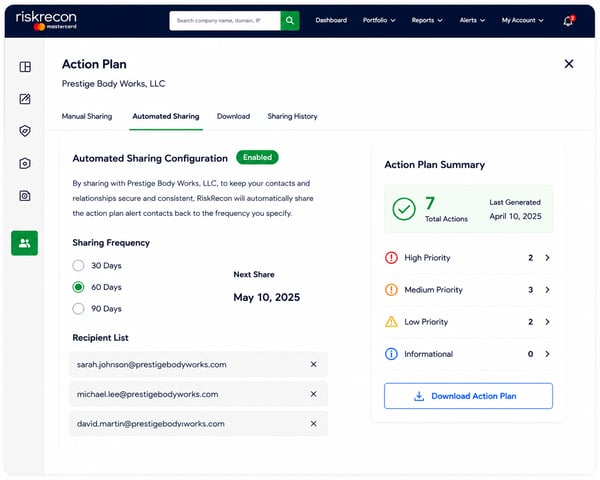This screenshot has width=600, height=480.
Task: Open the green people sidebar icon
Action: click(x=24, y=243)
